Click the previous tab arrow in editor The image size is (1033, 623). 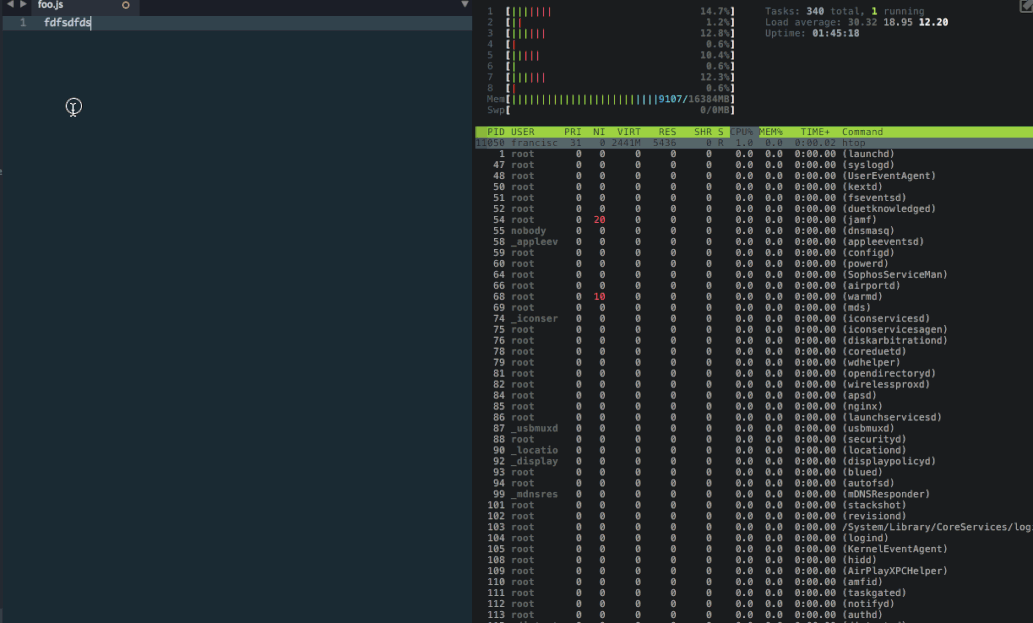(x=10, y=5)
